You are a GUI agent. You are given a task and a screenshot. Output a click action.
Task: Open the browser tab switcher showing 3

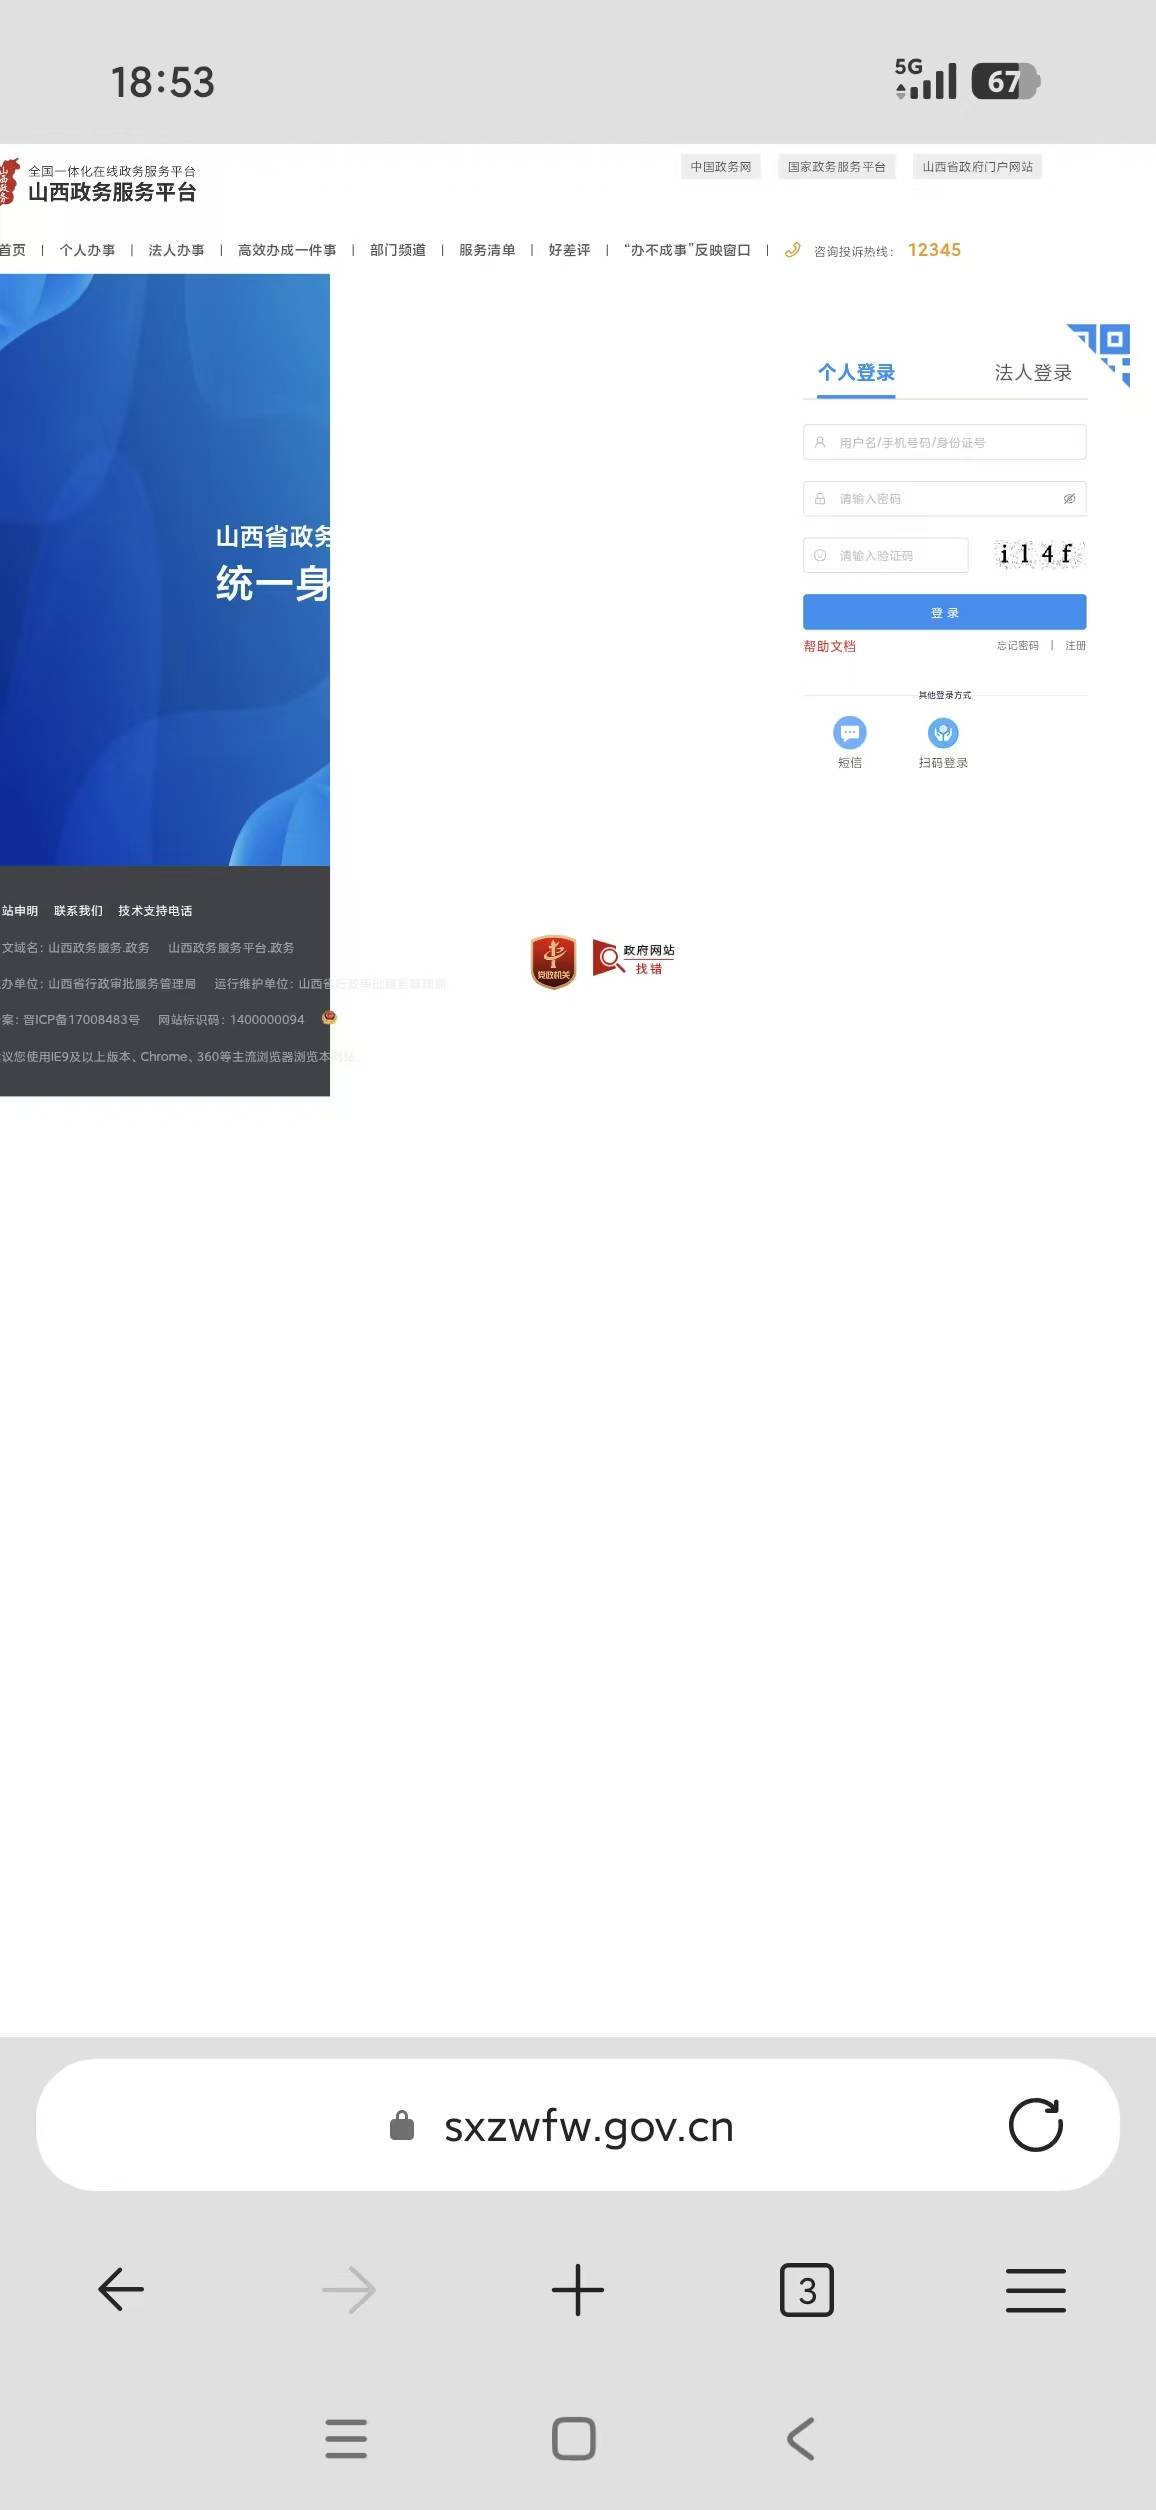point(807,2290)
